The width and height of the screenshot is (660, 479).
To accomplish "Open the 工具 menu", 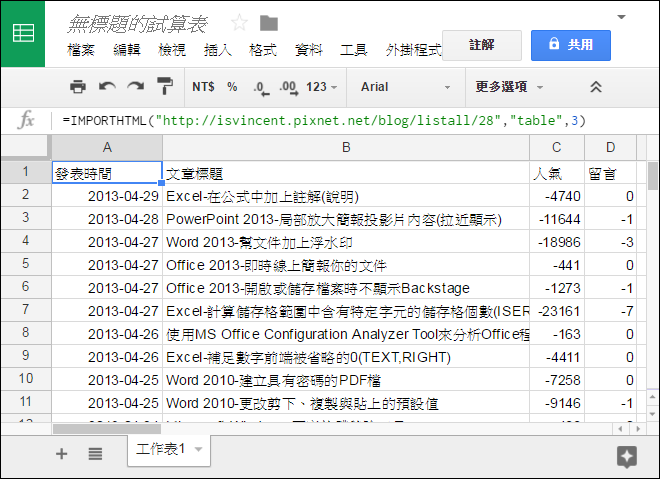I will pyautogui.click(x=354, y=50).
